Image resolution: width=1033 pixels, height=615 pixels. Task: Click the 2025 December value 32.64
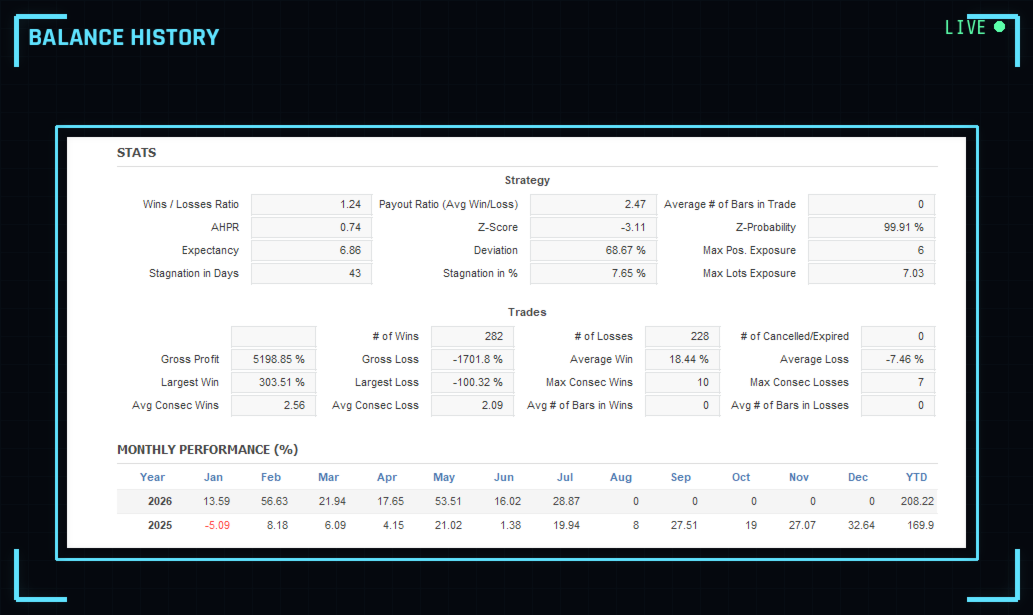coord(861,525)
